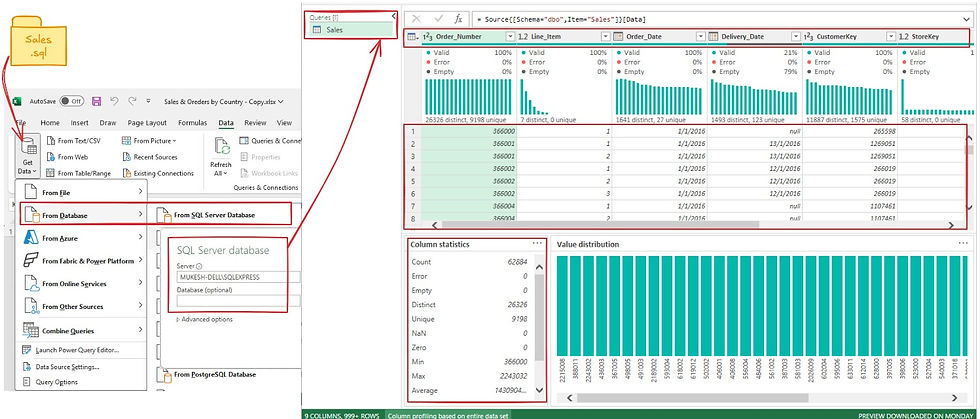The width and height of the screenshot is (980, 419).
Task: Open Order_Number column filter dropdown
Action: [x=510, y=37]
